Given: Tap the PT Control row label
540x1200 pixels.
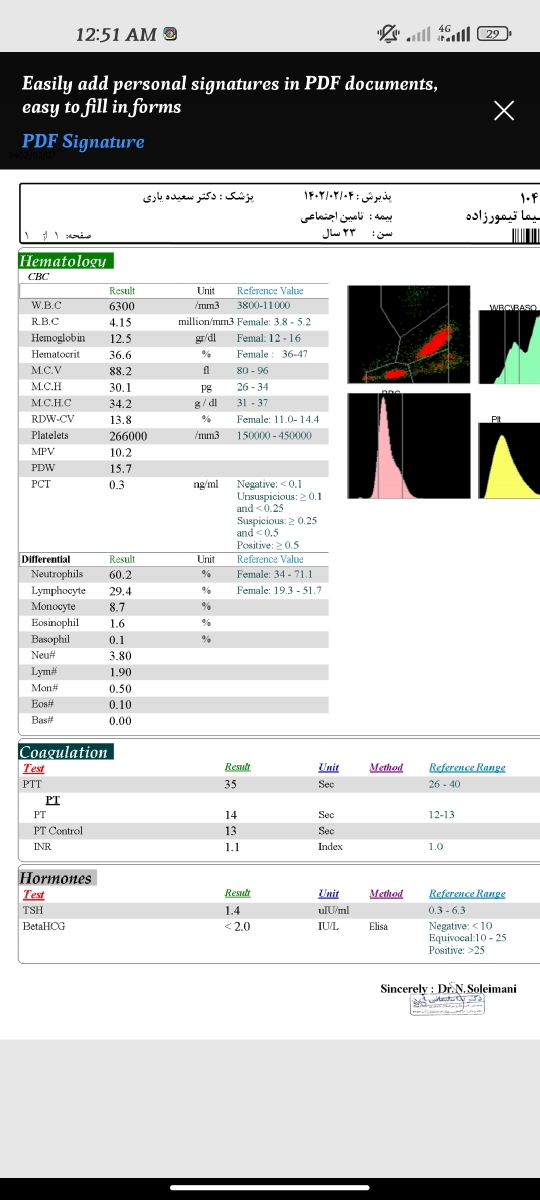Looking at the screenshot, I should (58, 831).
